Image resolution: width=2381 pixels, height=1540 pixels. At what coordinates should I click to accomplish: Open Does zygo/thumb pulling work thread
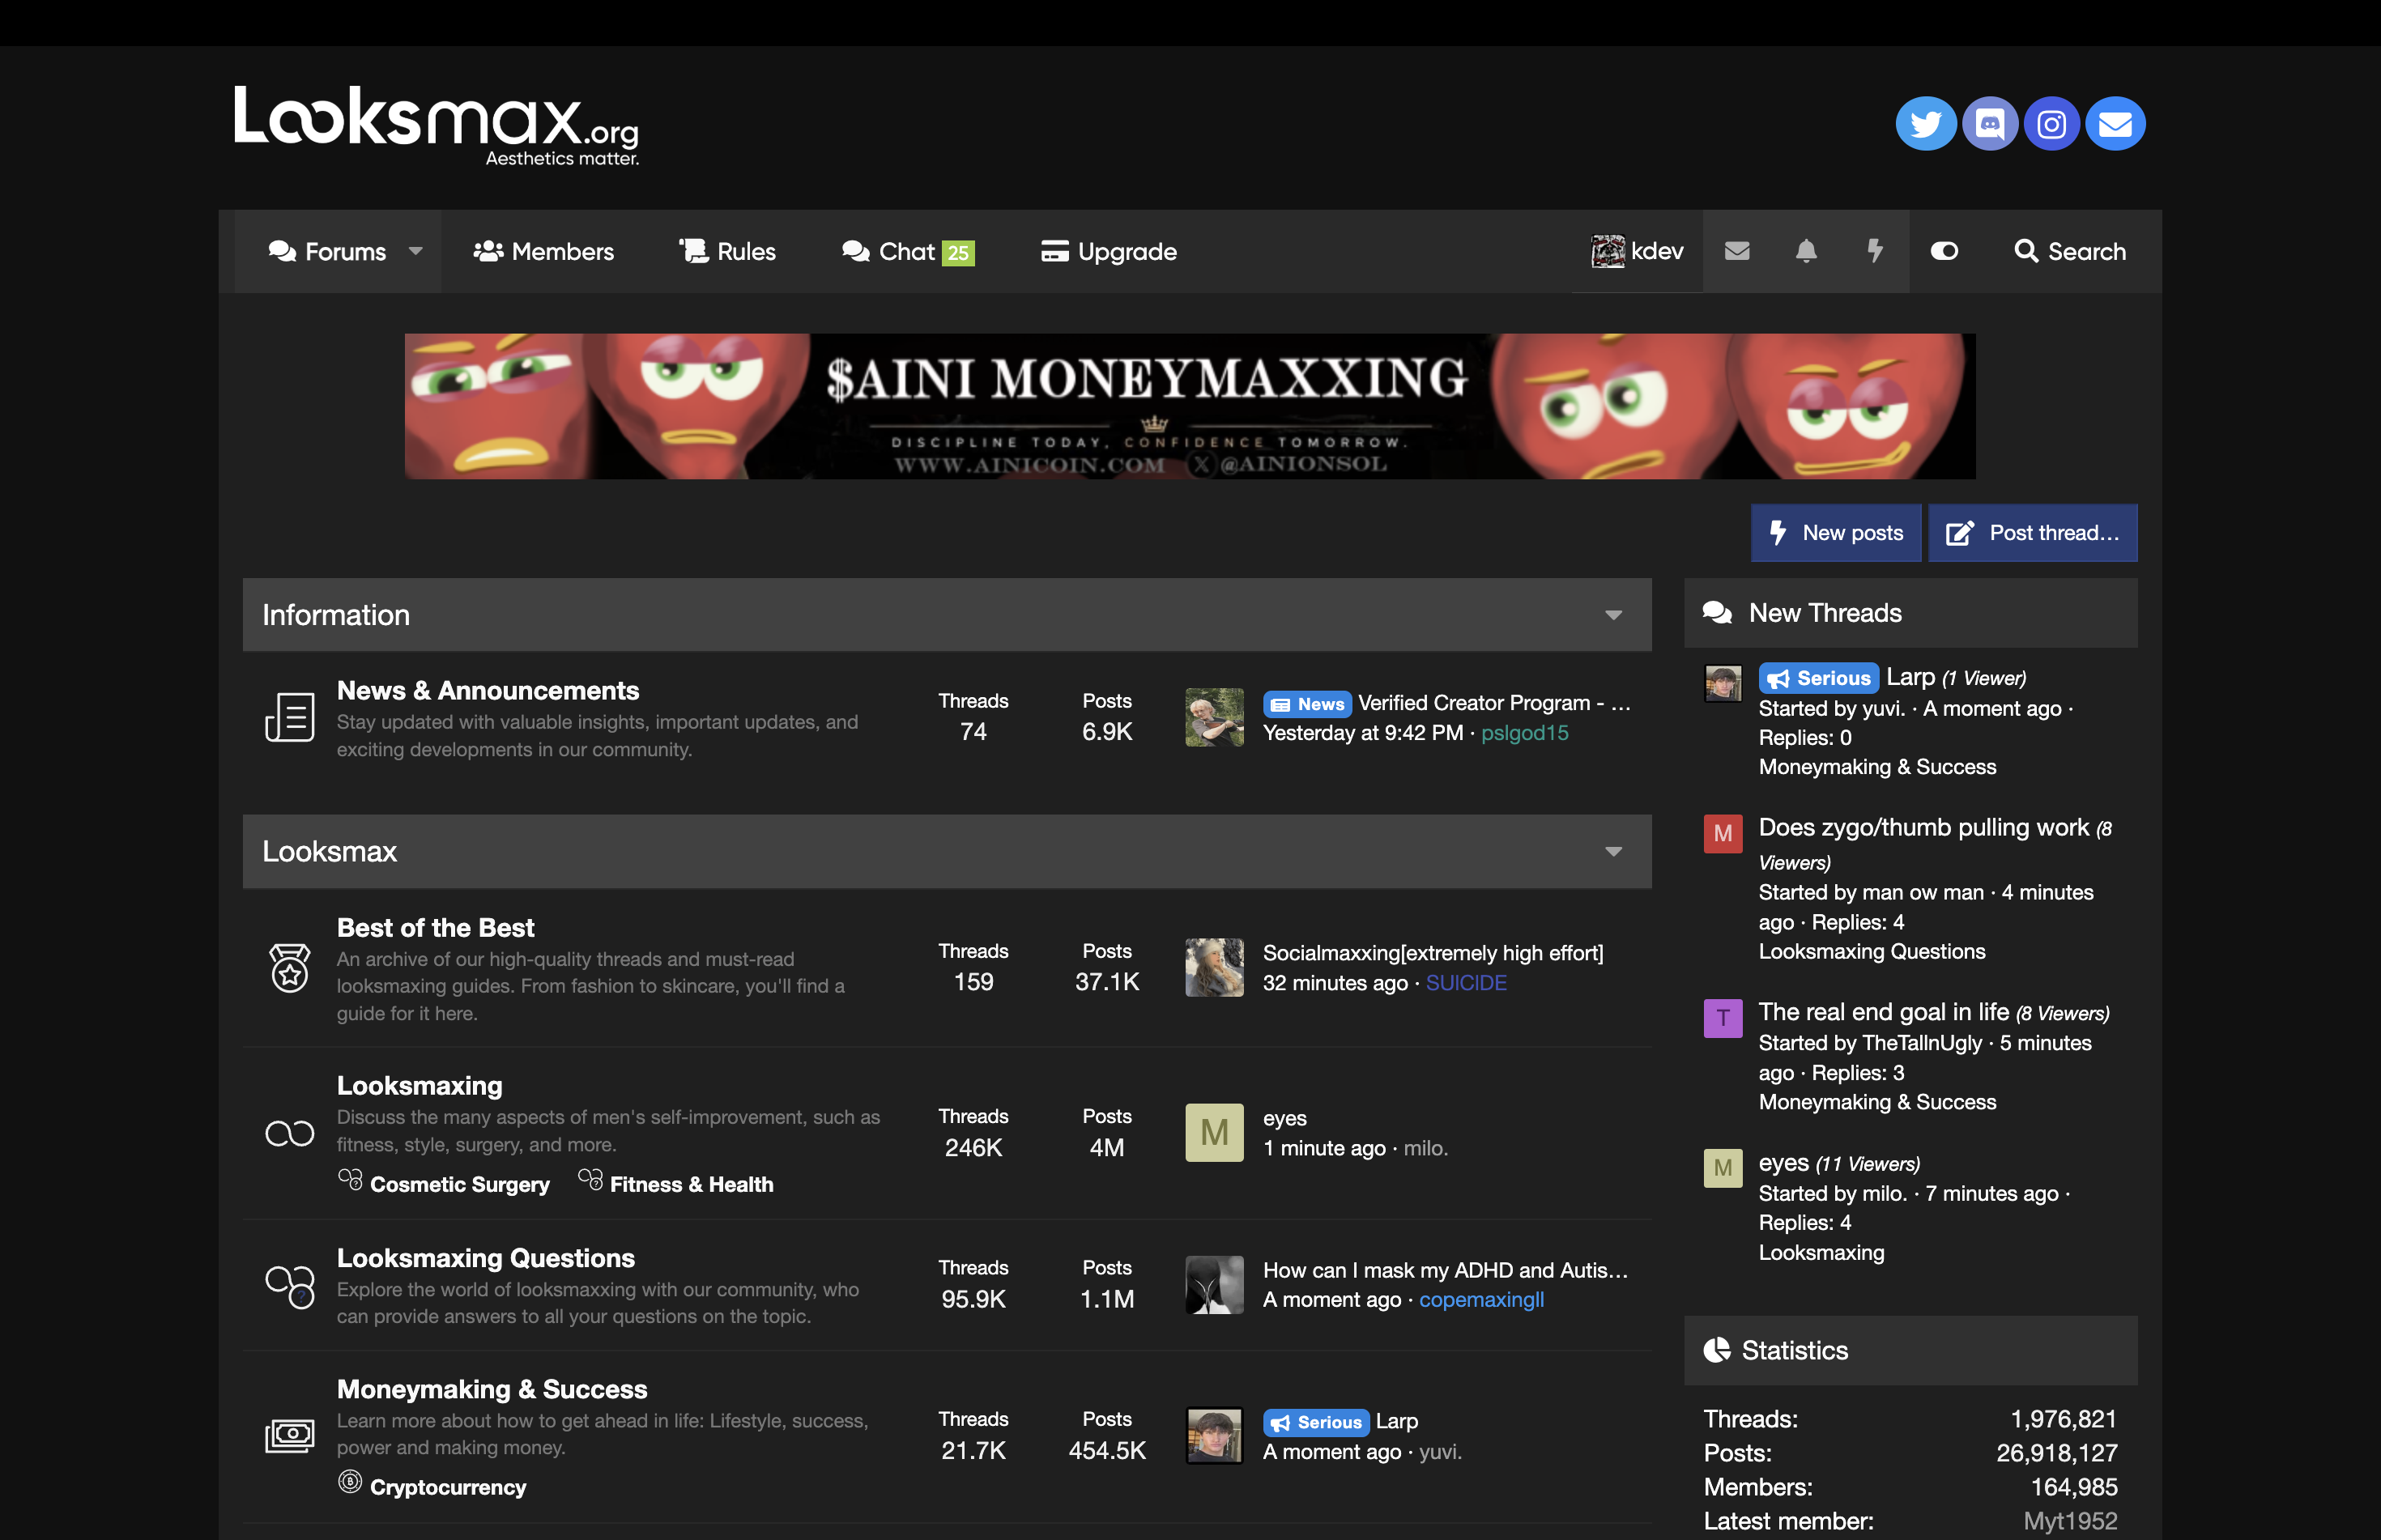(x=1923, y=828)
